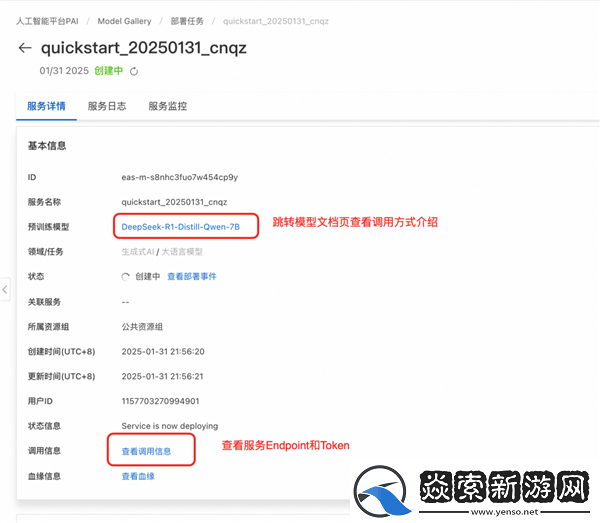Click the 预训练模型 field label
Screen dimensions: 600x523
click(48, 227)
